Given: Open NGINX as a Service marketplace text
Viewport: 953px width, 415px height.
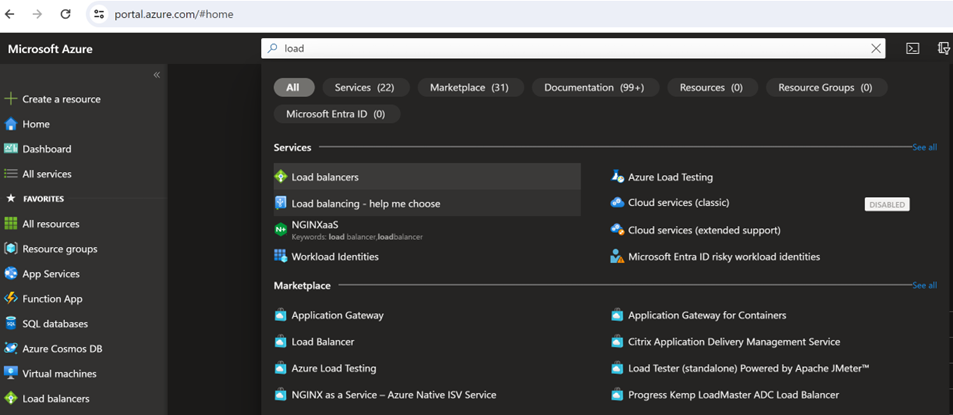Looking at the screenshot, I should 394,395.
